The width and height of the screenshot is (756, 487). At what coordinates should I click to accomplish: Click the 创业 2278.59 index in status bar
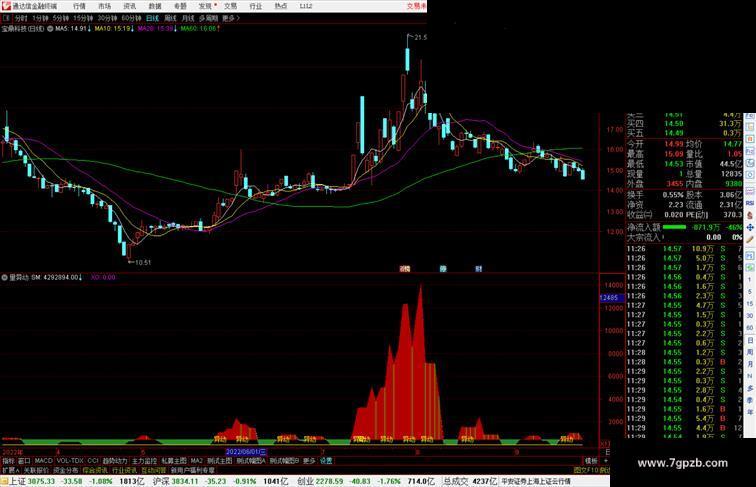322,481
